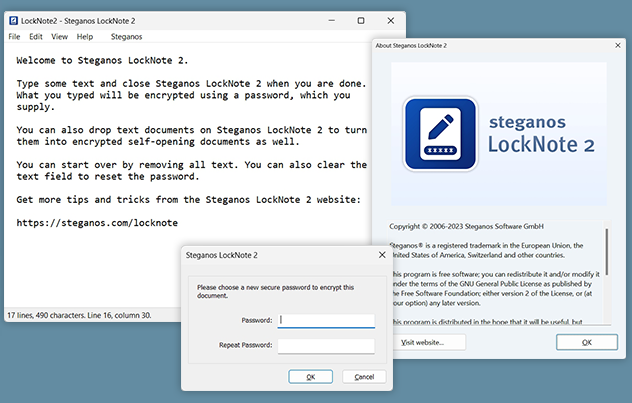Screen dimensions: 632x403
Task: Open the File menu
Action: (14, 37)
